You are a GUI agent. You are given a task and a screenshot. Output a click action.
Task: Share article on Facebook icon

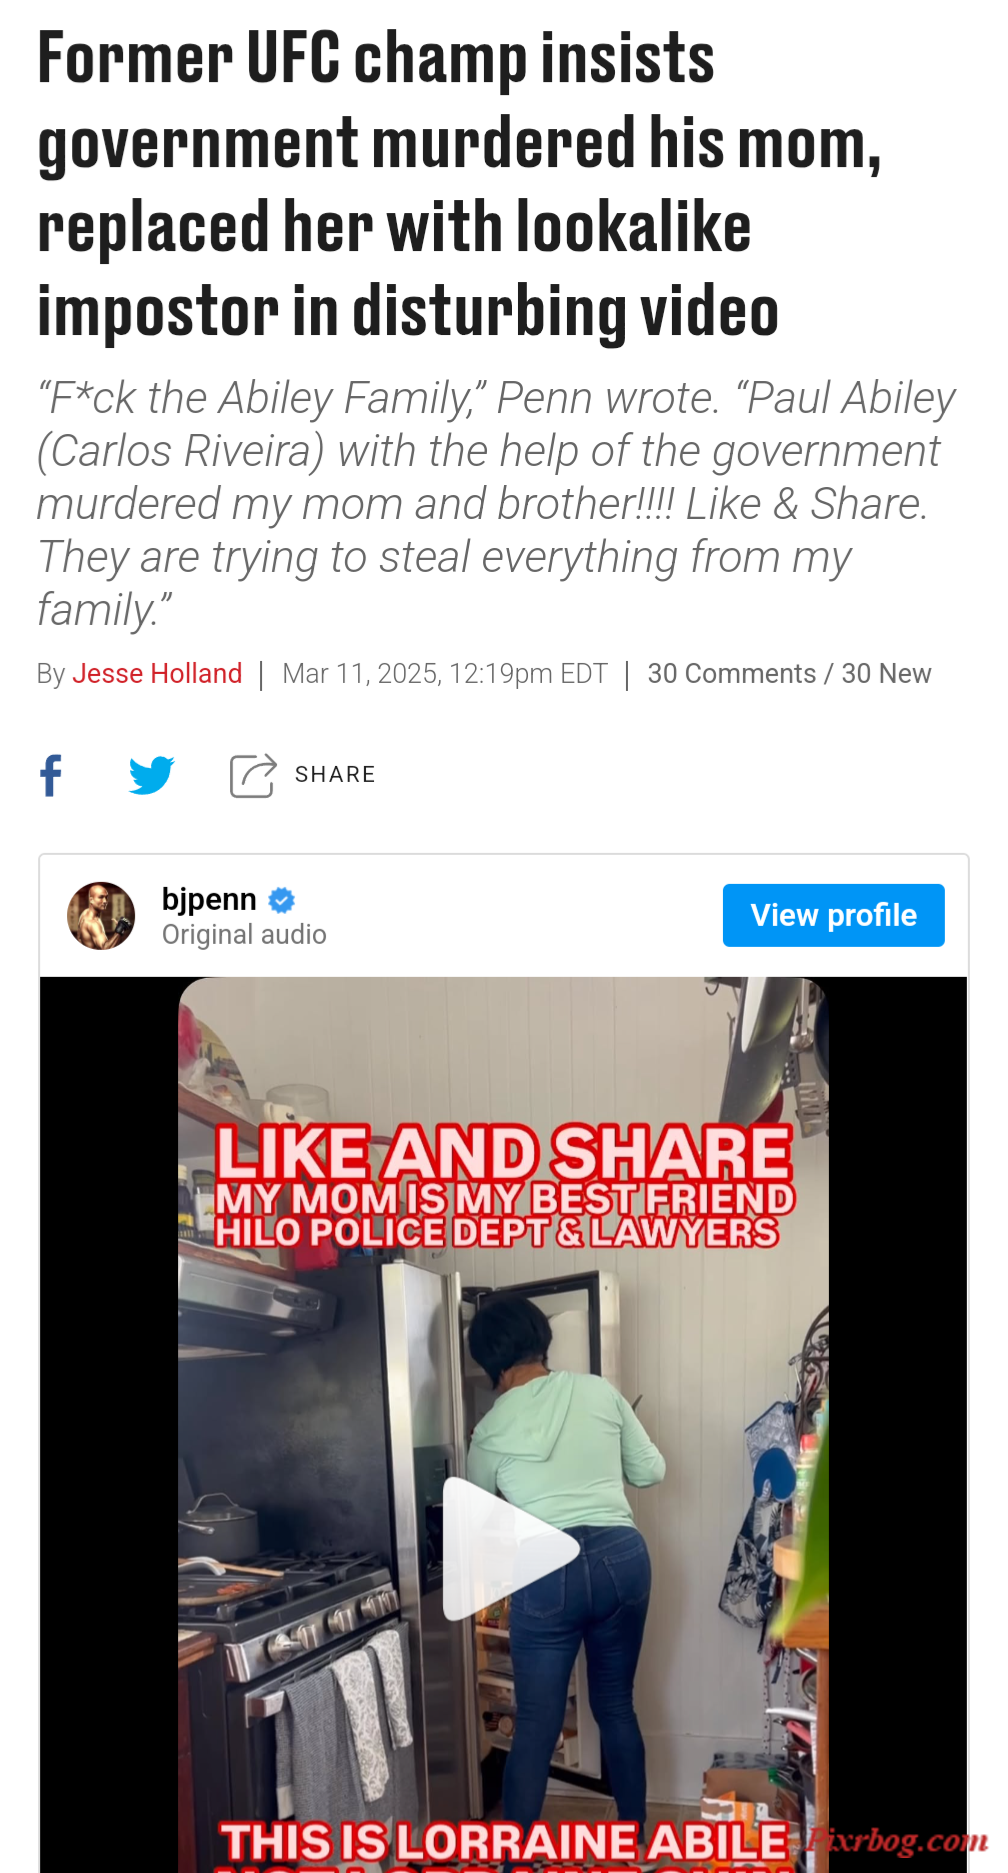point(51,775)
